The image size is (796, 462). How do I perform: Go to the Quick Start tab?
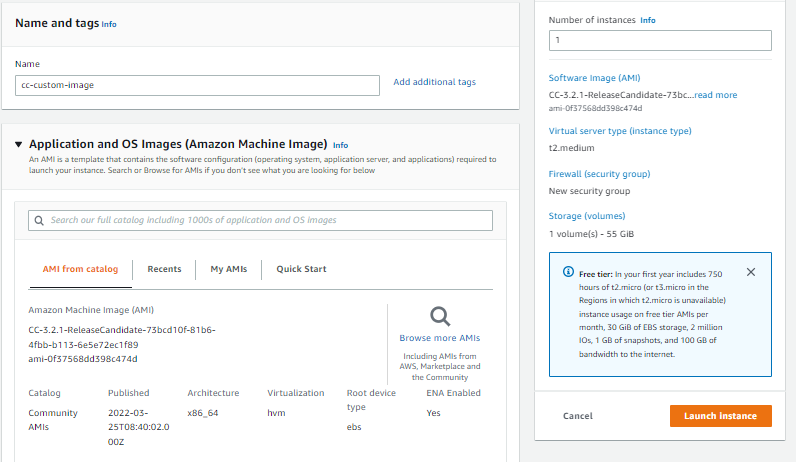301,269
